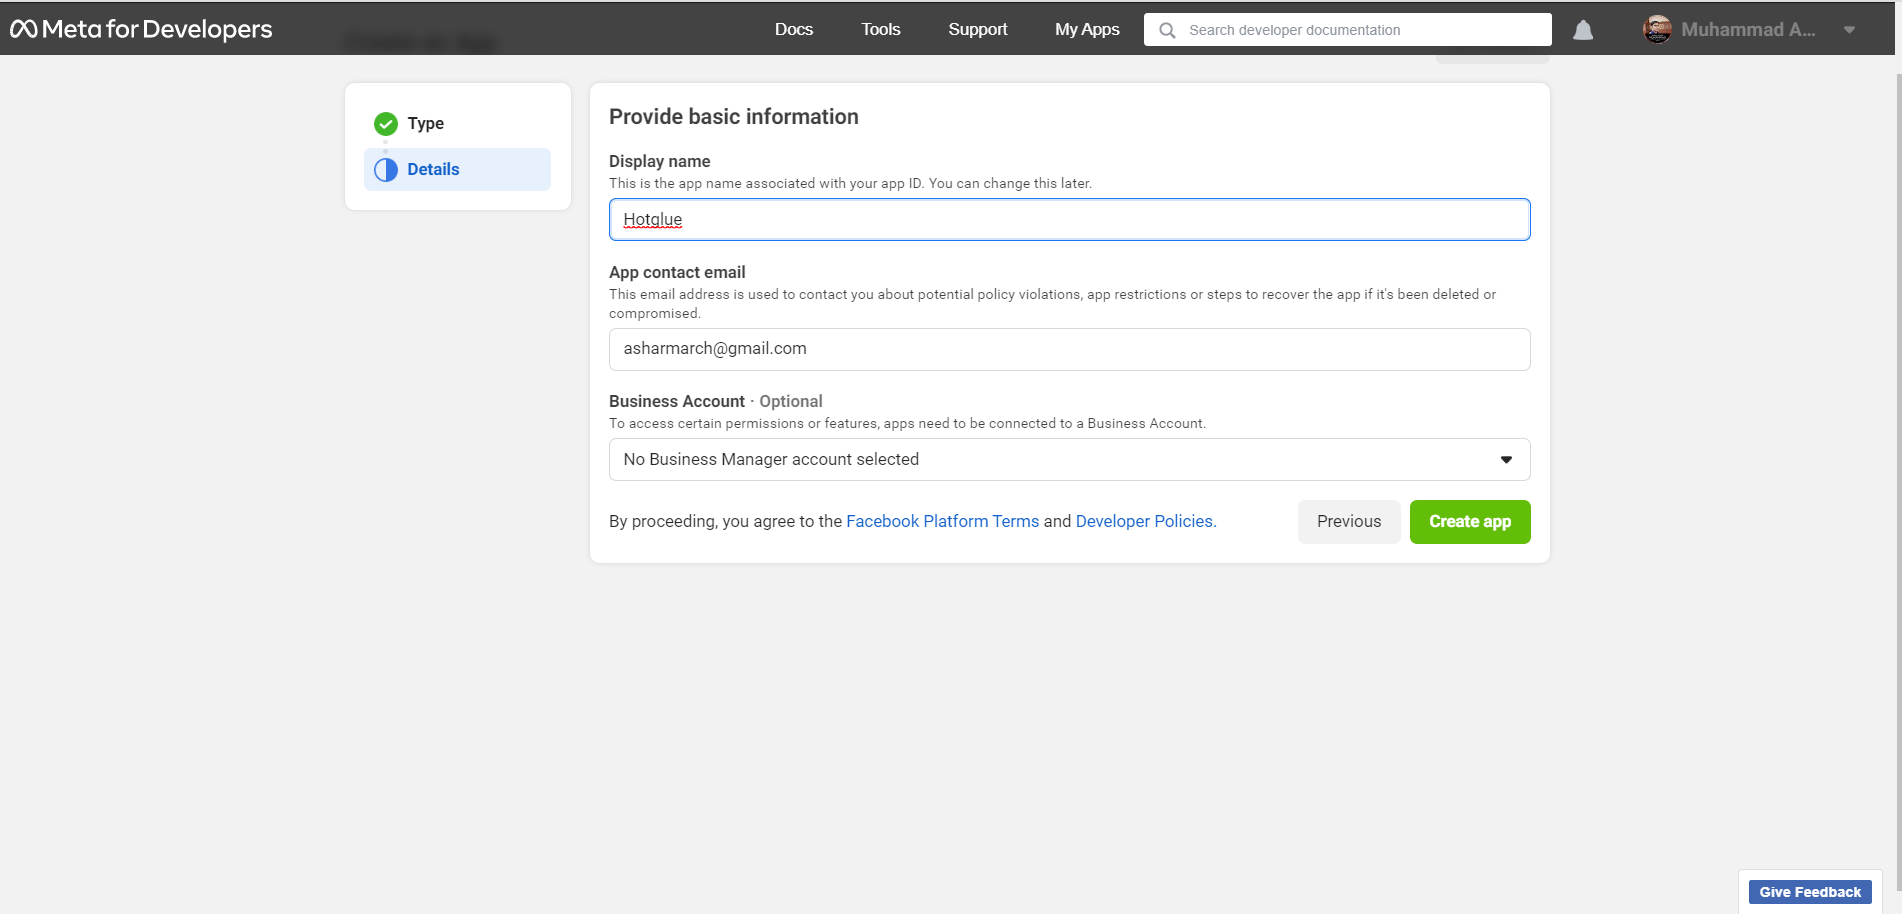
Task: Open the Tools menu
Action: tap(881, 29)
